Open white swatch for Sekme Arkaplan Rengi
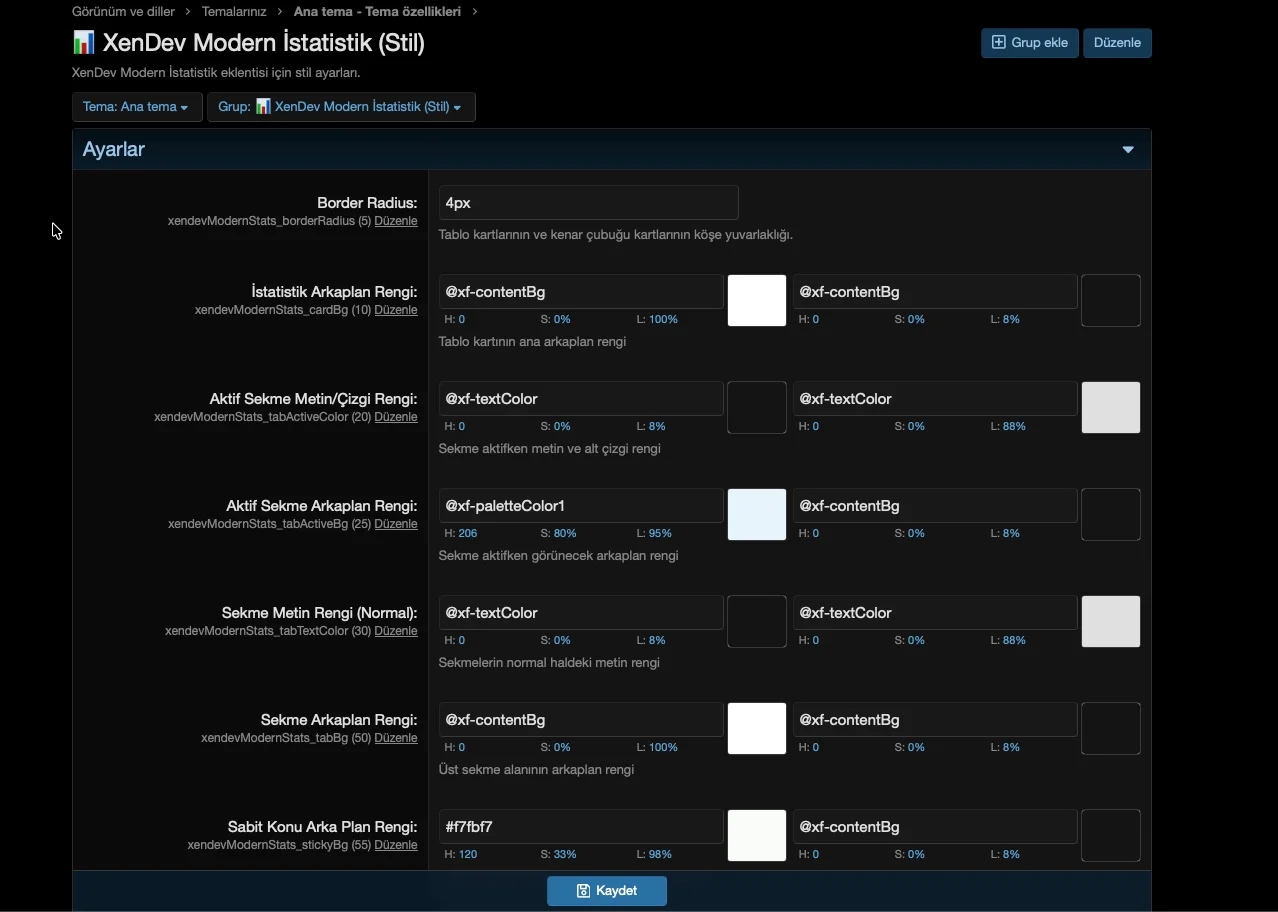 click(x=757, y=729)
